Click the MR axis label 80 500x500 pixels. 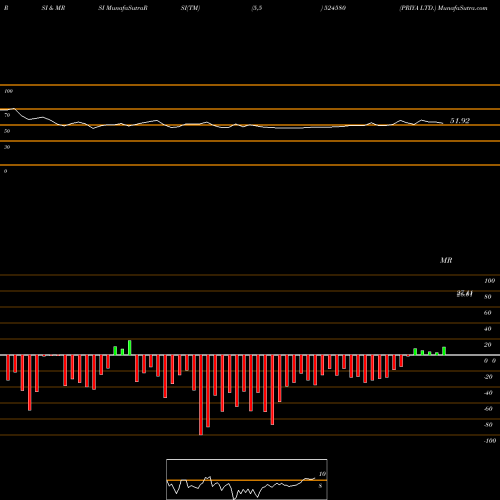[x=488, y=297]
